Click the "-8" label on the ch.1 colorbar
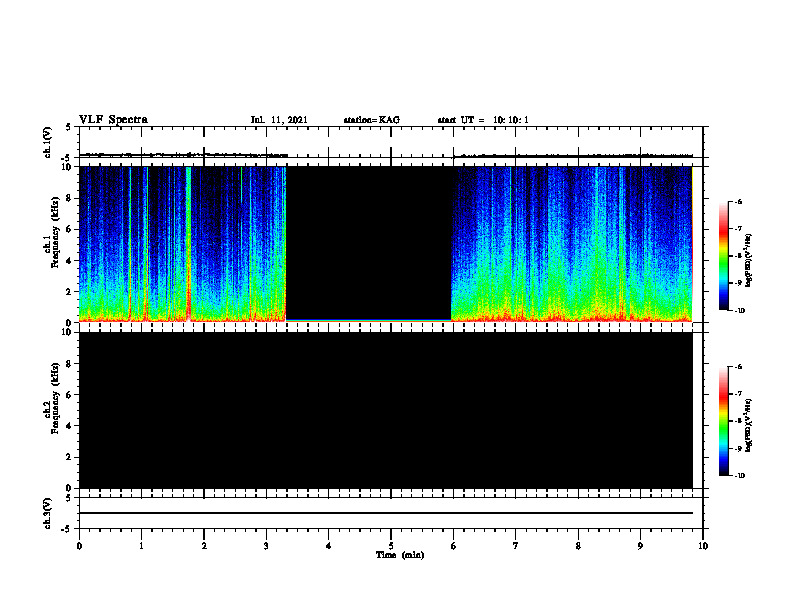Screen dimensions: 792x612 tap(738, 256)
